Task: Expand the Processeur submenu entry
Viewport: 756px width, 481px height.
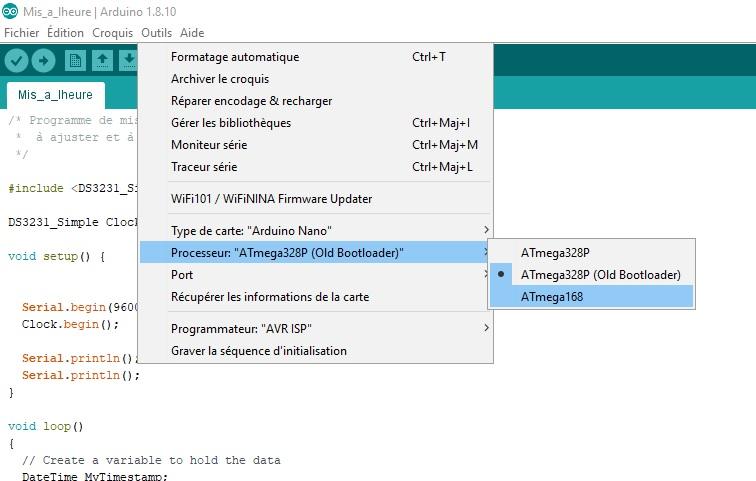Action: 316,253
